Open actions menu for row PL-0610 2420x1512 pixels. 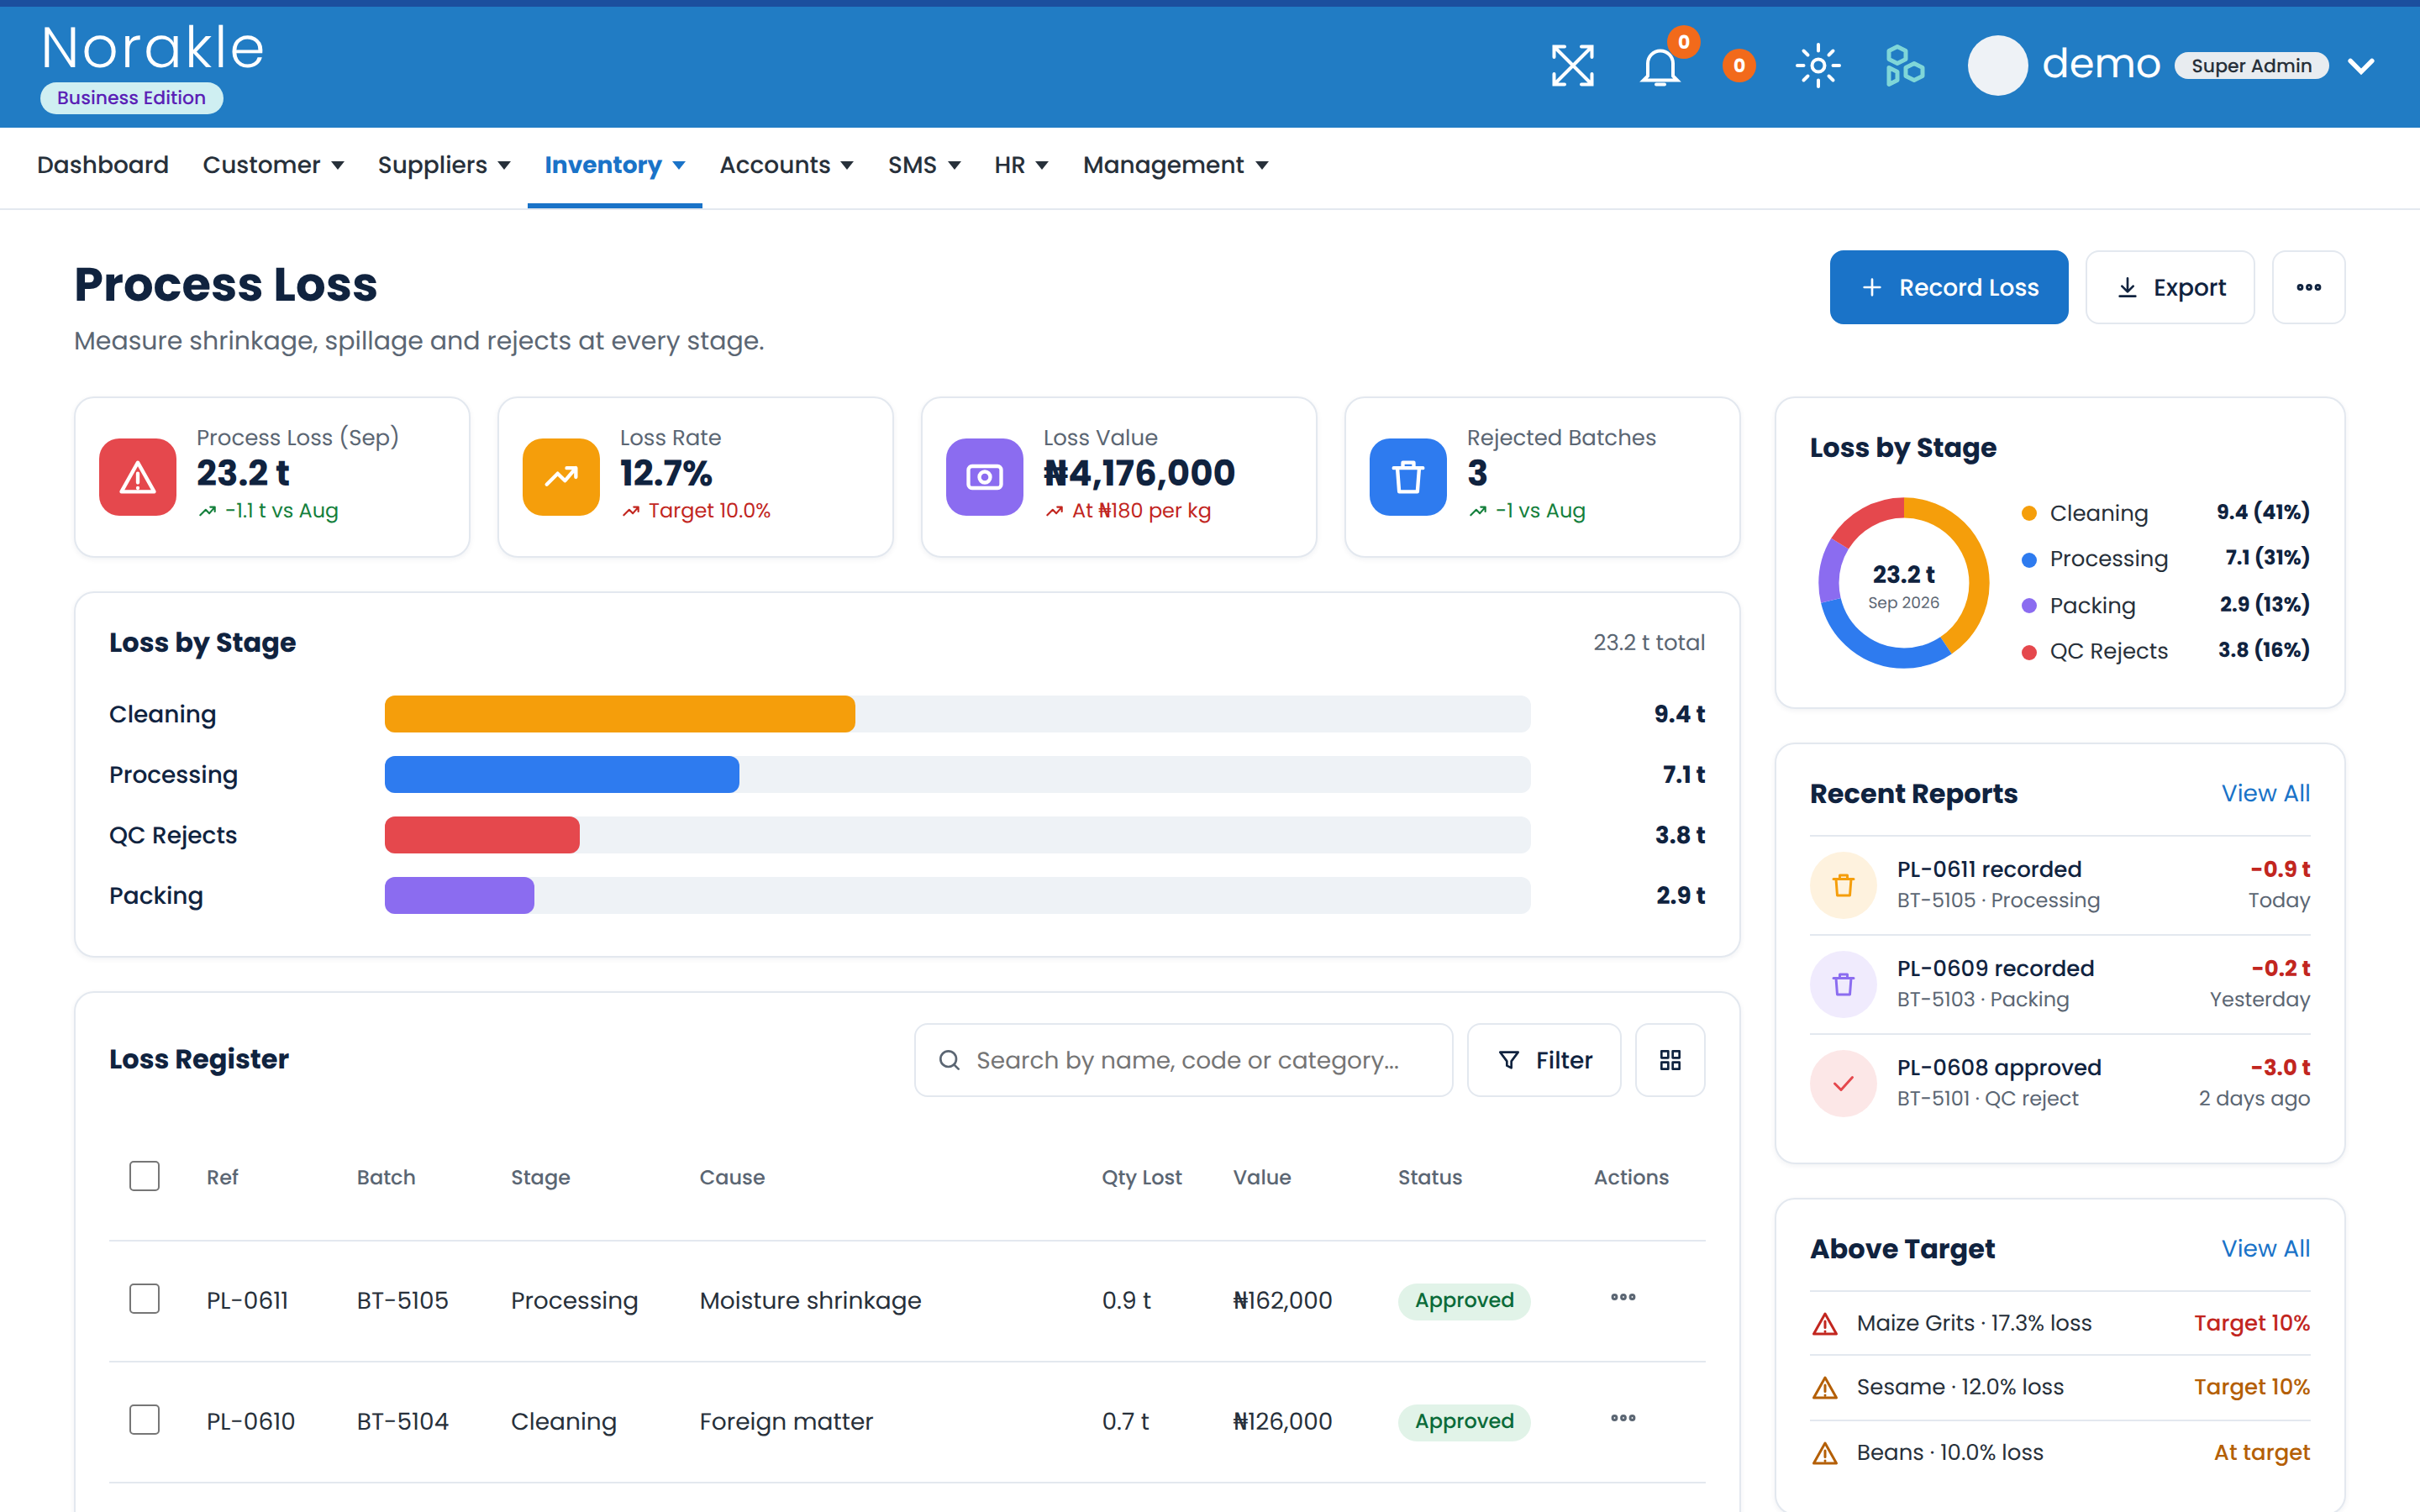(x=1623, y=1419)
